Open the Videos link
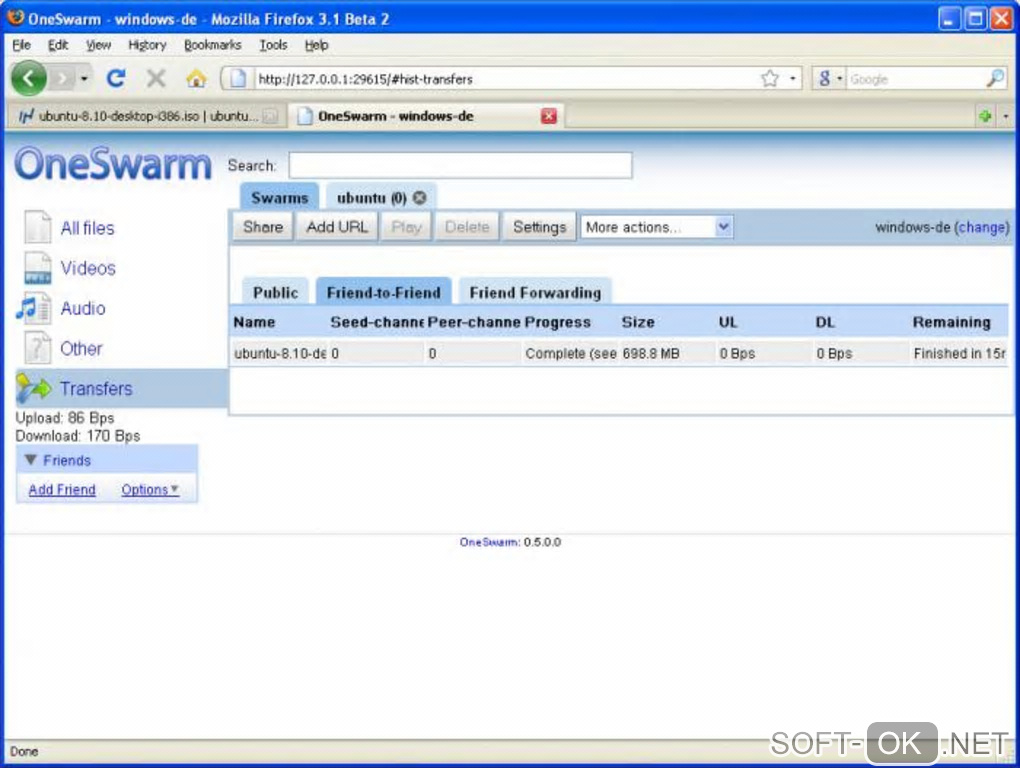Screen dimensions: 1020x768 click(x=88, y=268)
